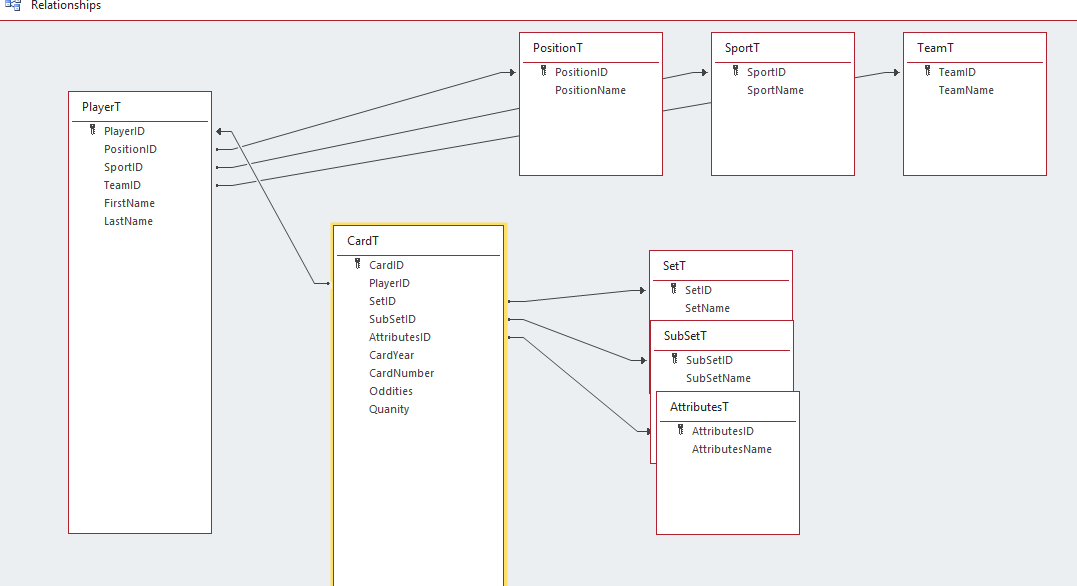This screenshot has width=1077, height=586.
Task: Select the PositionName field in PositionT
Action: click(590, 90)
